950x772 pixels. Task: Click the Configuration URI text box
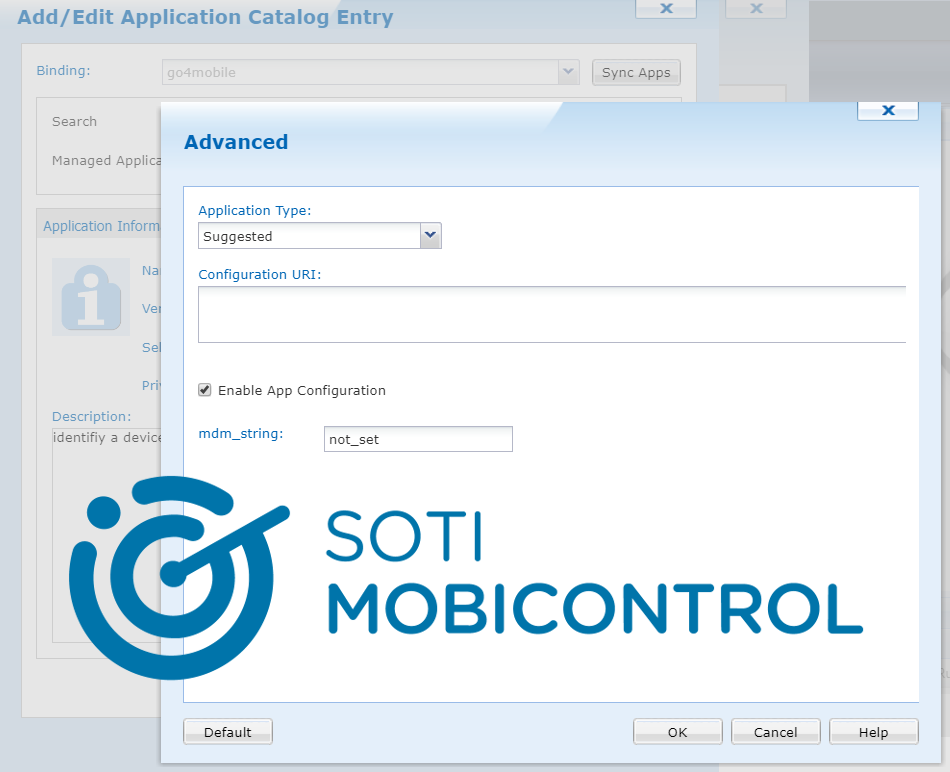552,314
